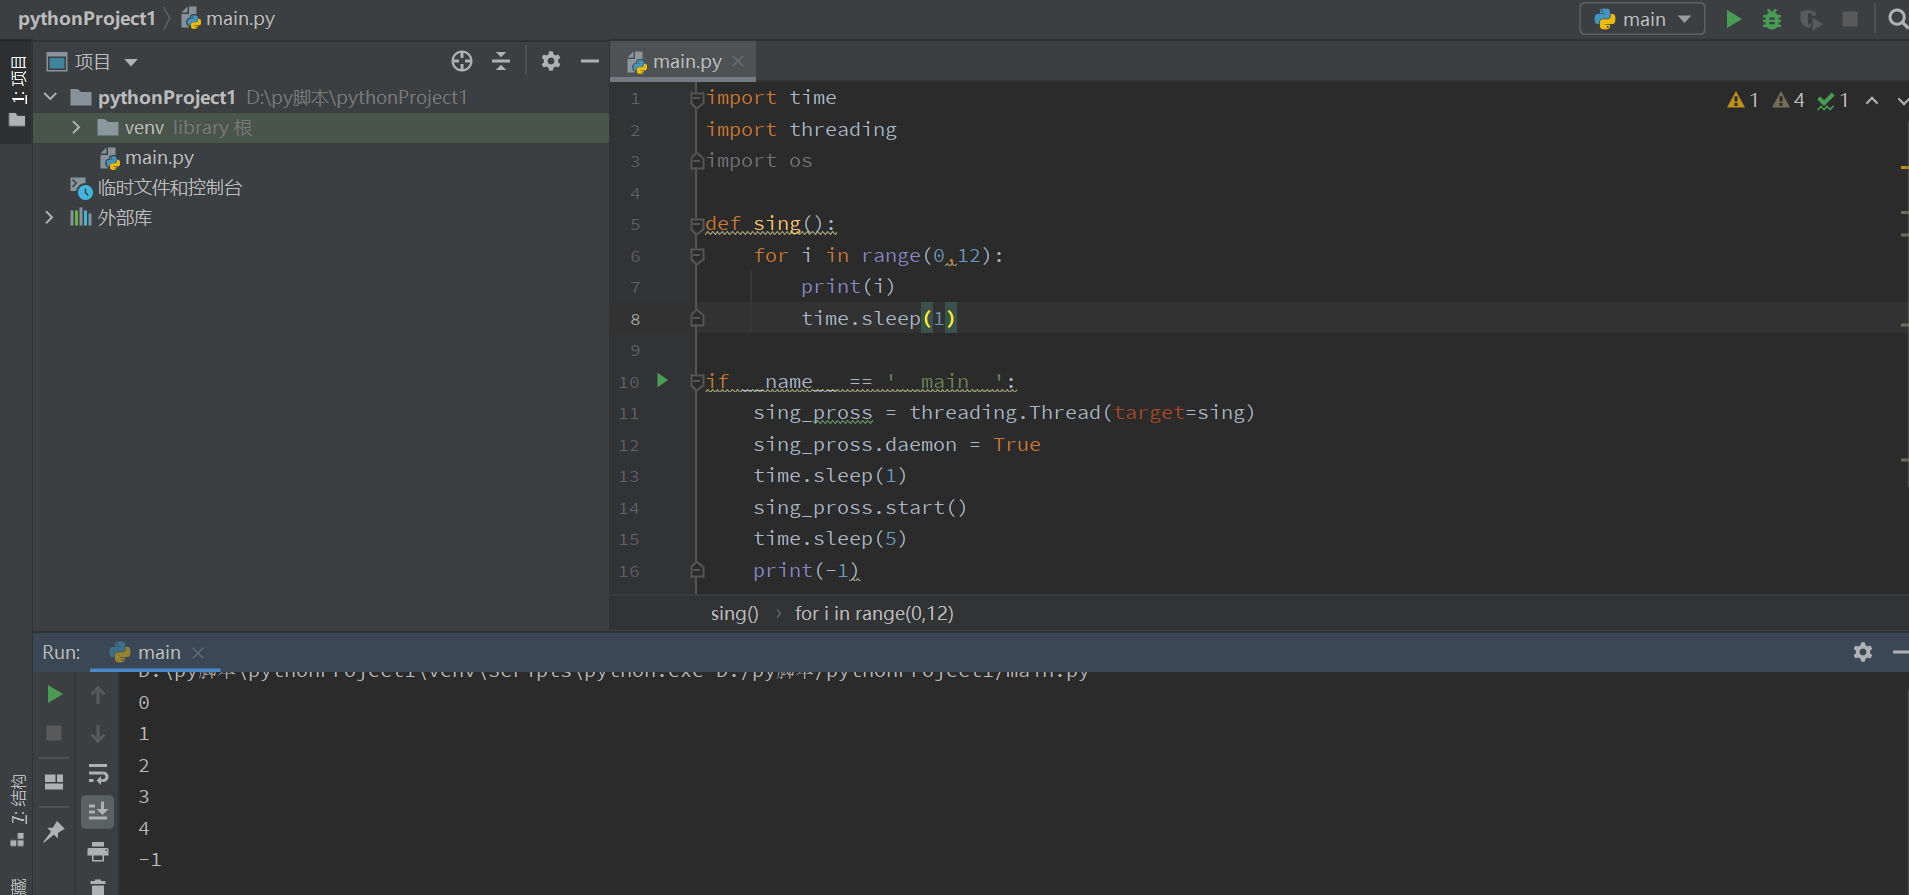Click the 'sing_pross.start()' code line

860,508
